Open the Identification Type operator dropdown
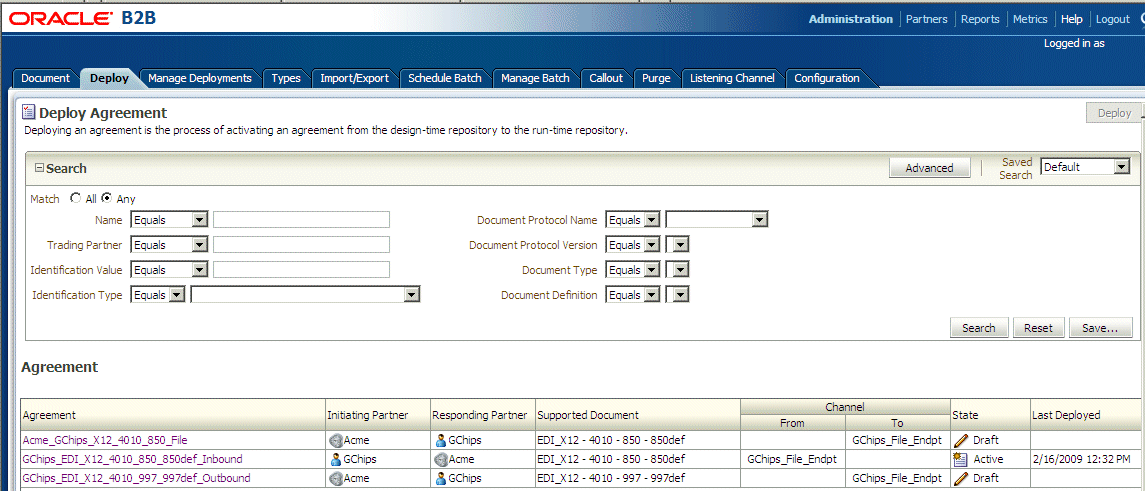The image size is (1145, 491). pos(158,295)
